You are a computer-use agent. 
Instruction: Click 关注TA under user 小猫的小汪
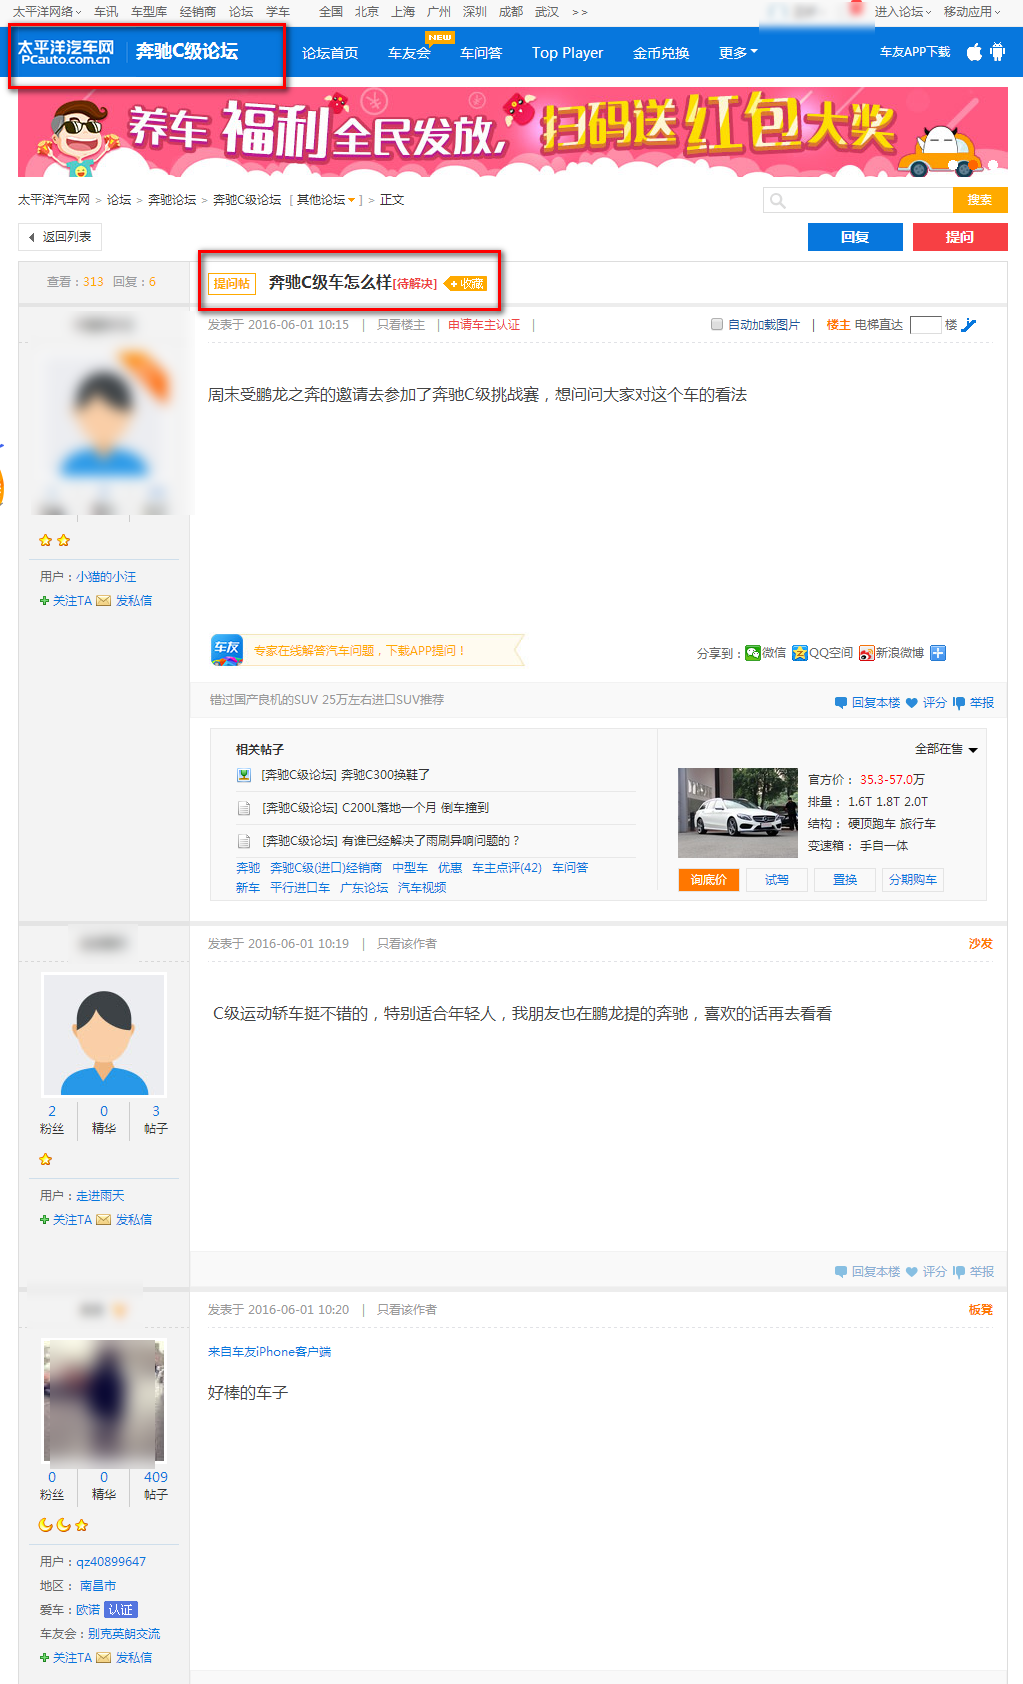point(65,601)
